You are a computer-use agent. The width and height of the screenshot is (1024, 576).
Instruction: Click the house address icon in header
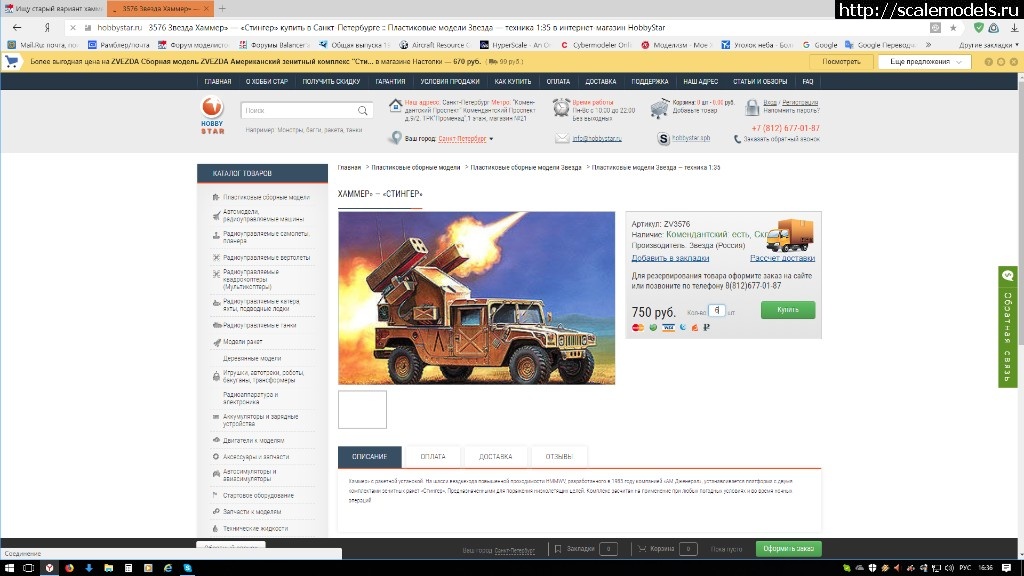(395, 105)
